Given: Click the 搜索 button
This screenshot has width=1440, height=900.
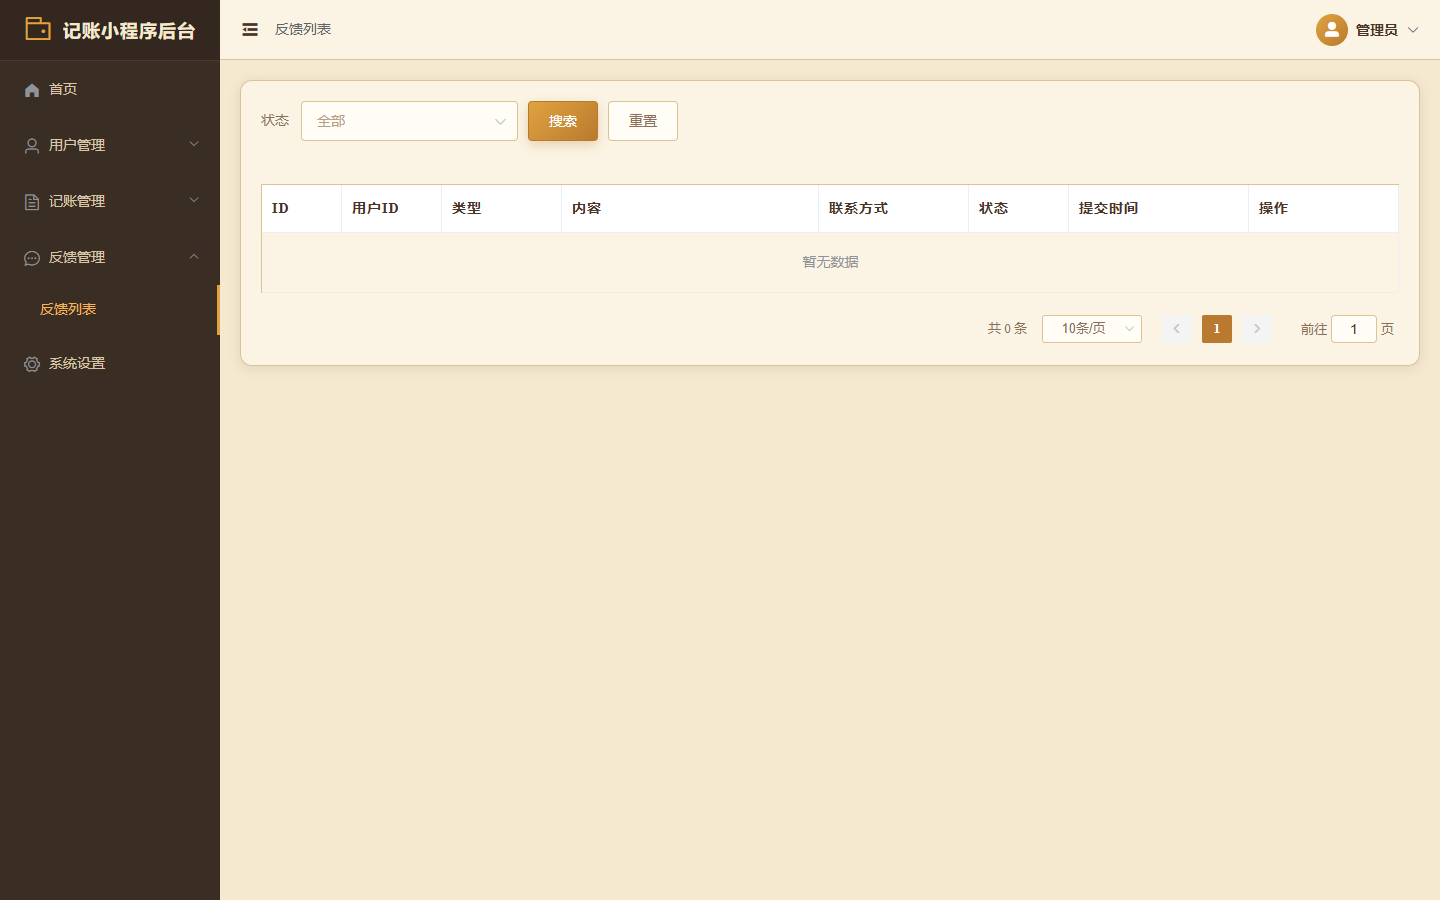Looking at the screenshot, I should [563, 121].
